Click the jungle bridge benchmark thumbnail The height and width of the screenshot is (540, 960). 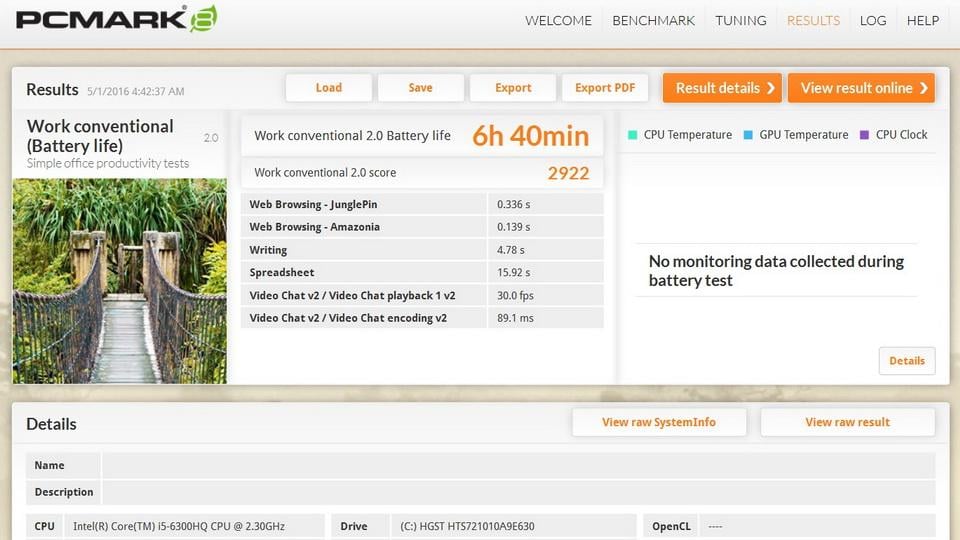(120, 281)
